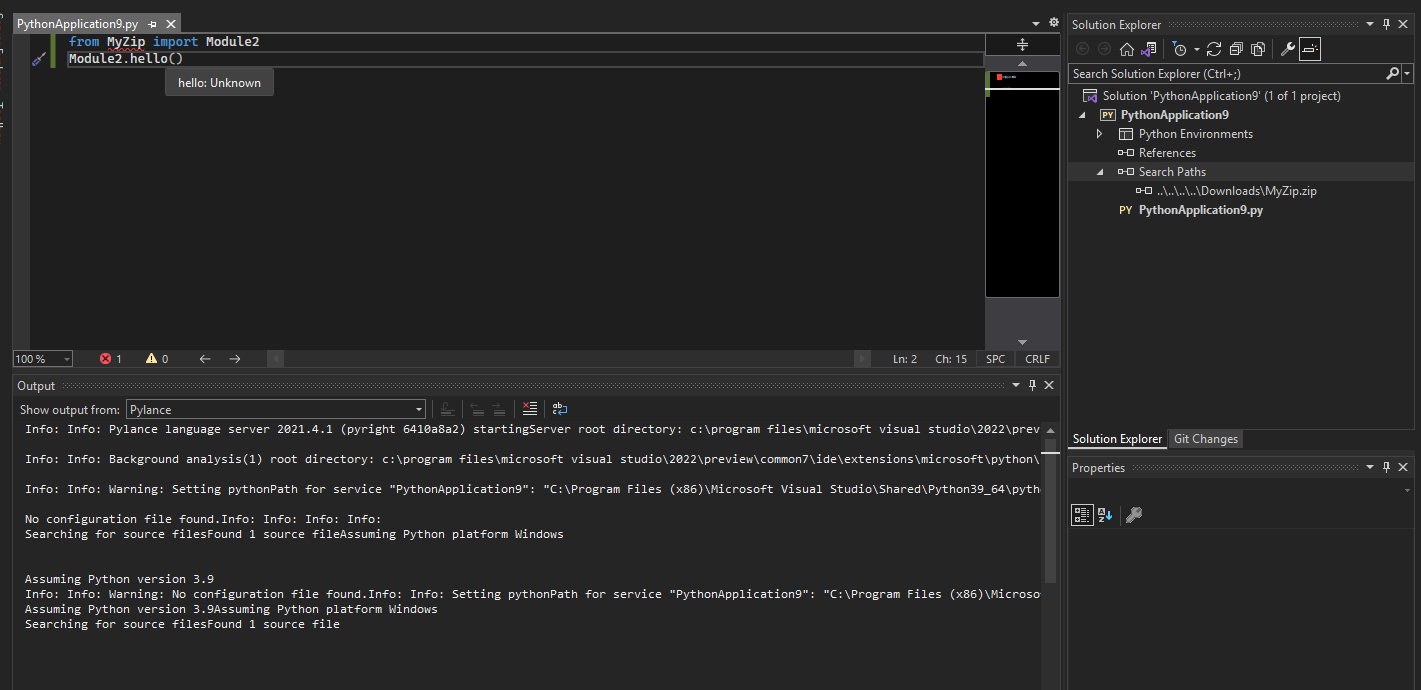
Task: Go to previous message in Output
Action: 478,409
